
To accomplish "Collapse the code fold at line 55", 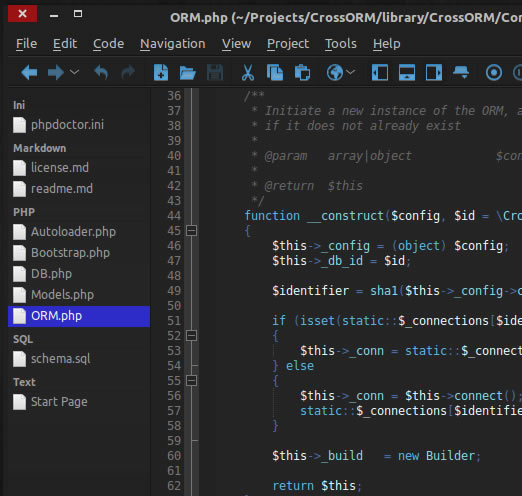I will click(191, 381).
